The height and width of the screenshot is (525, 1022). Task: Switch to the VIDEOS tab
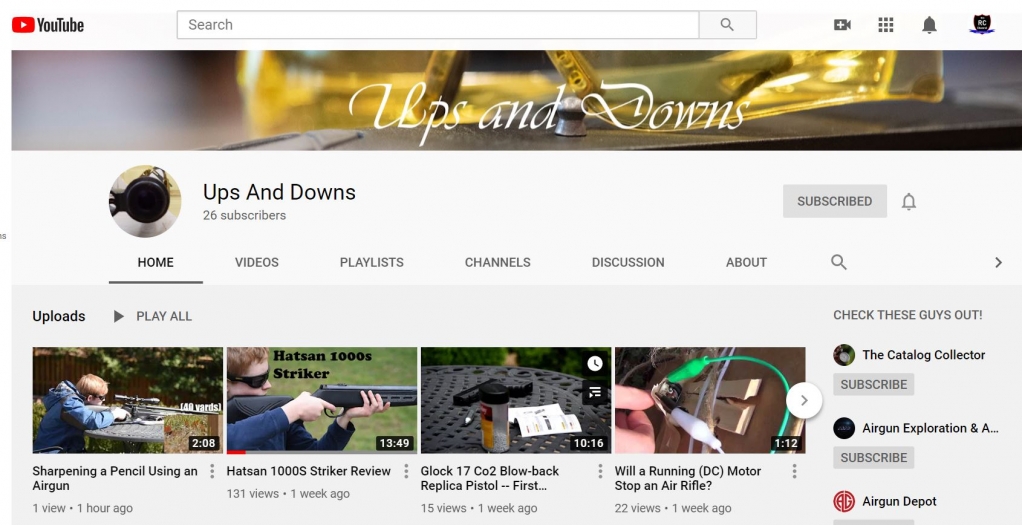click(x=257, y=262)
